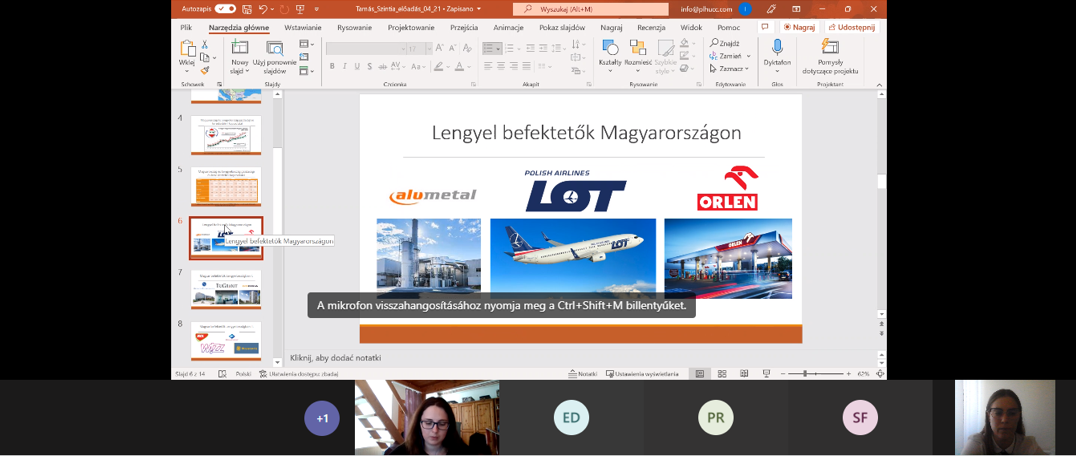Screen dimensions: 1076x457
Task: Click the Copy icon in Schowek group
Action: point(204,58)
